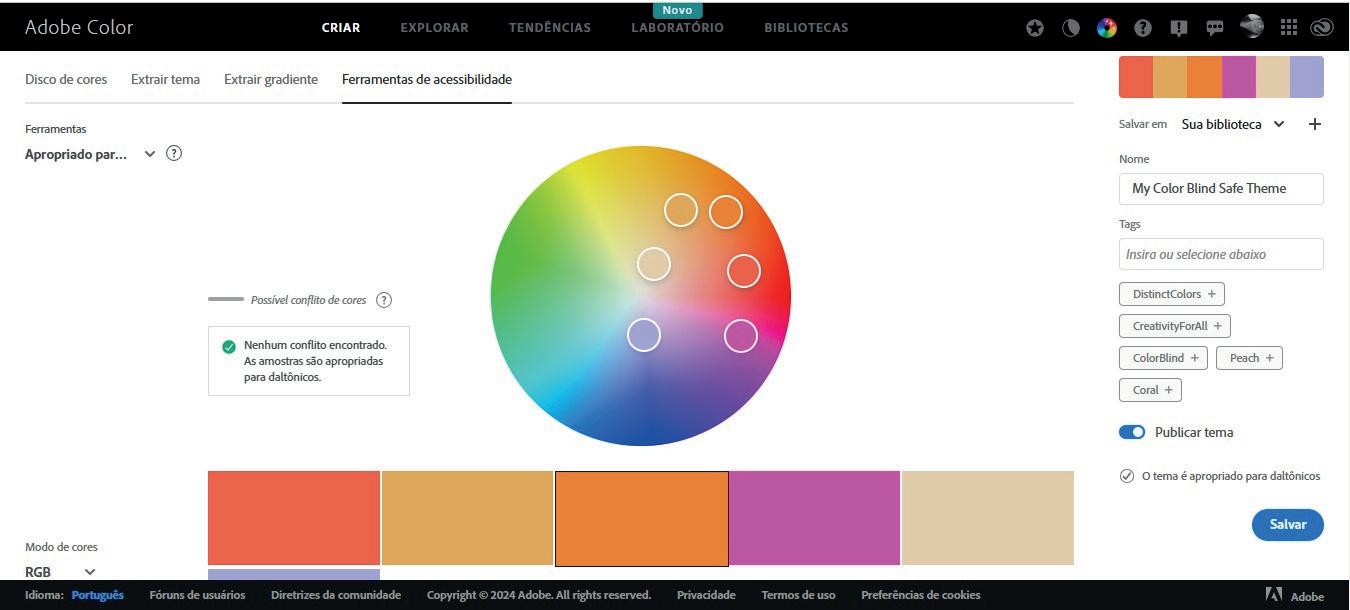Viewport: 1350px width, 610px height.
Task: Click the Adobe logo in the footer
Action: [1274, 595]
